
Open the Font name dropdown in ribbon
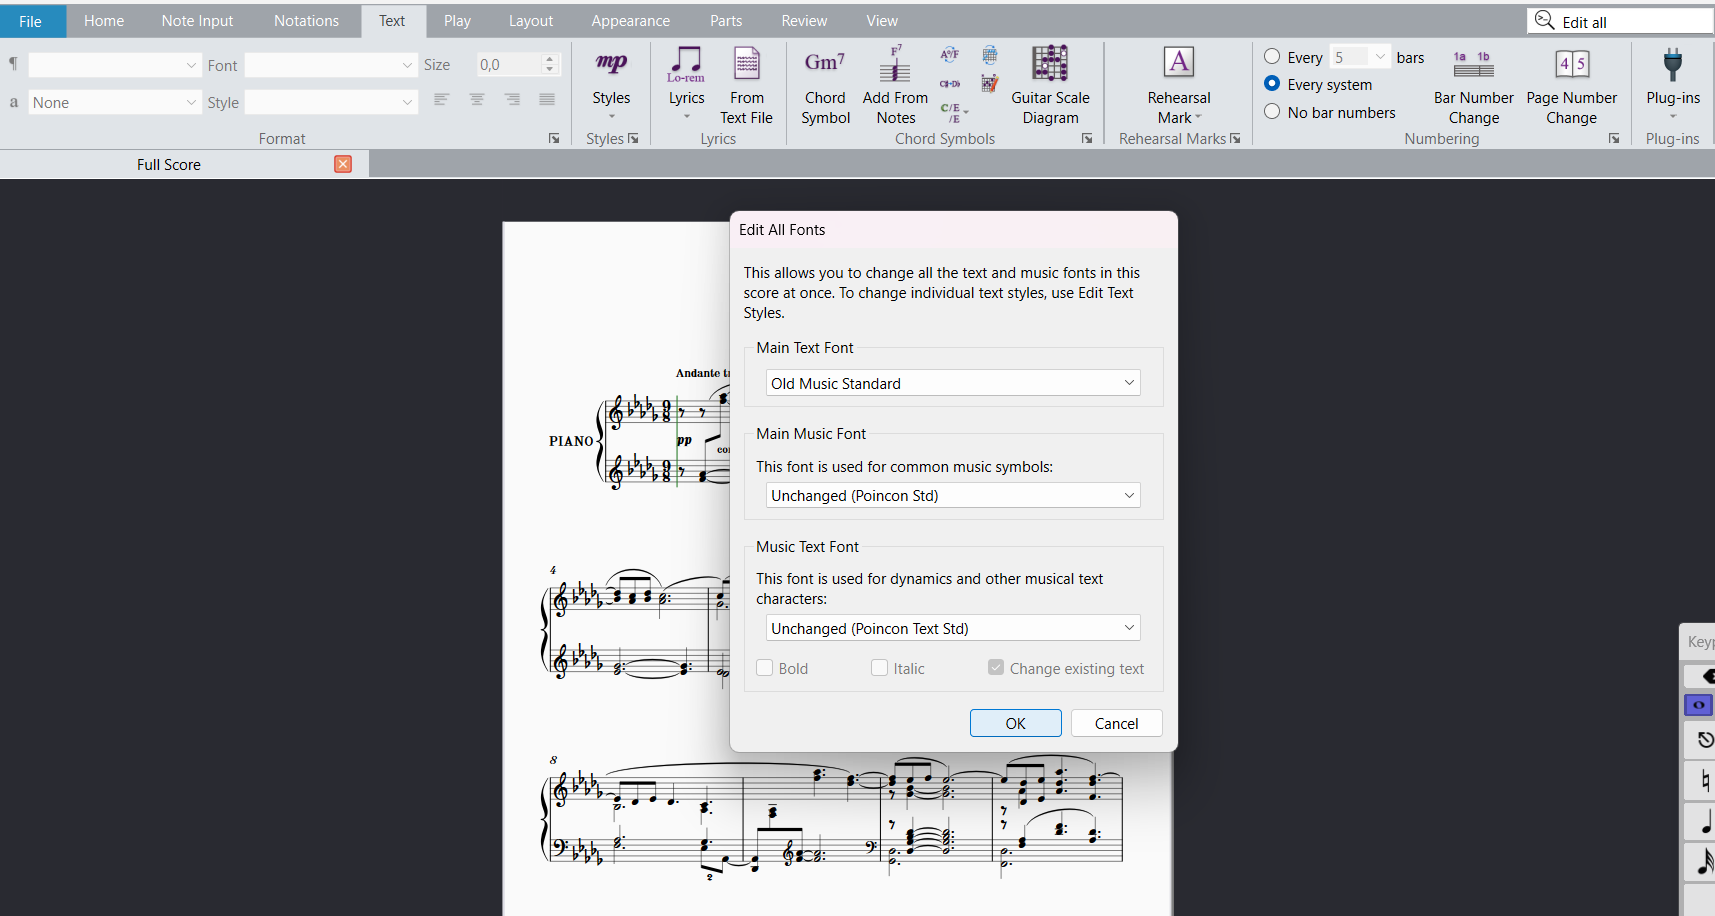click(331, 65)
